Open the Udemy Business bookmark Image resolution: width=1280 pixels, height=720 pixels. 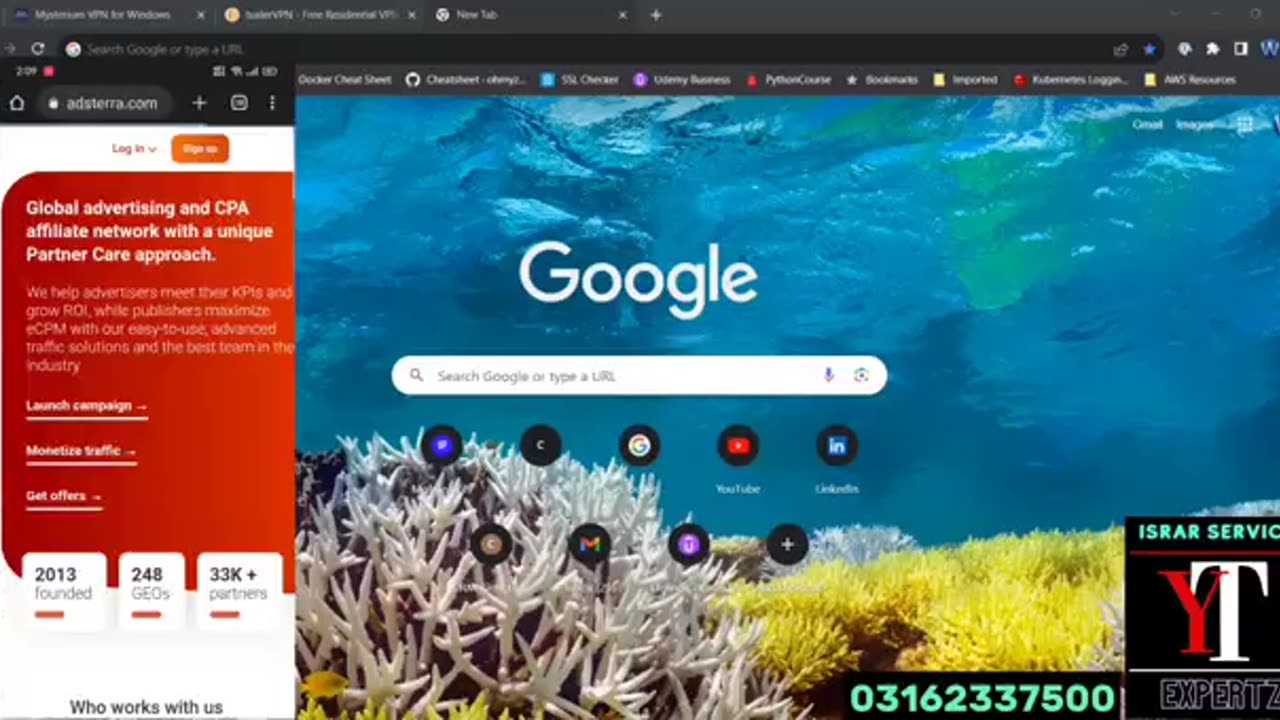pos(682,79)
